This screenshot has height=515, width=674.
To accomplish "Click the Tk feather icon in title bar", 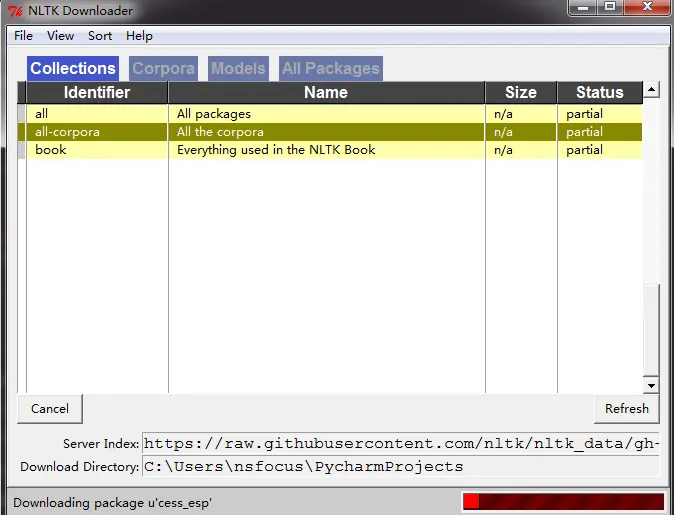I will [15, 10].
